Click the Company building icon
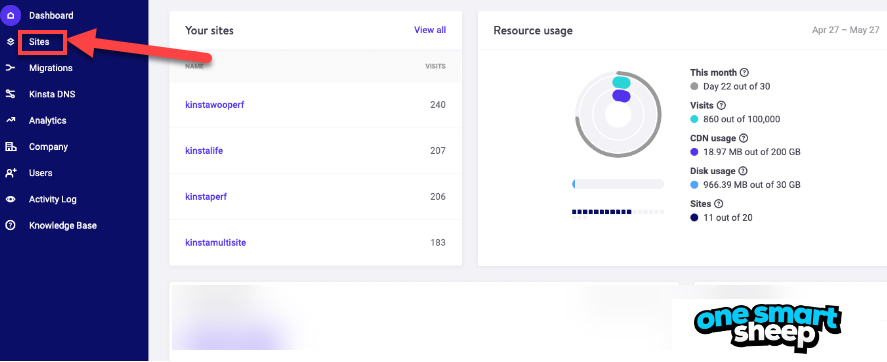887x362 pixels. 10,146
